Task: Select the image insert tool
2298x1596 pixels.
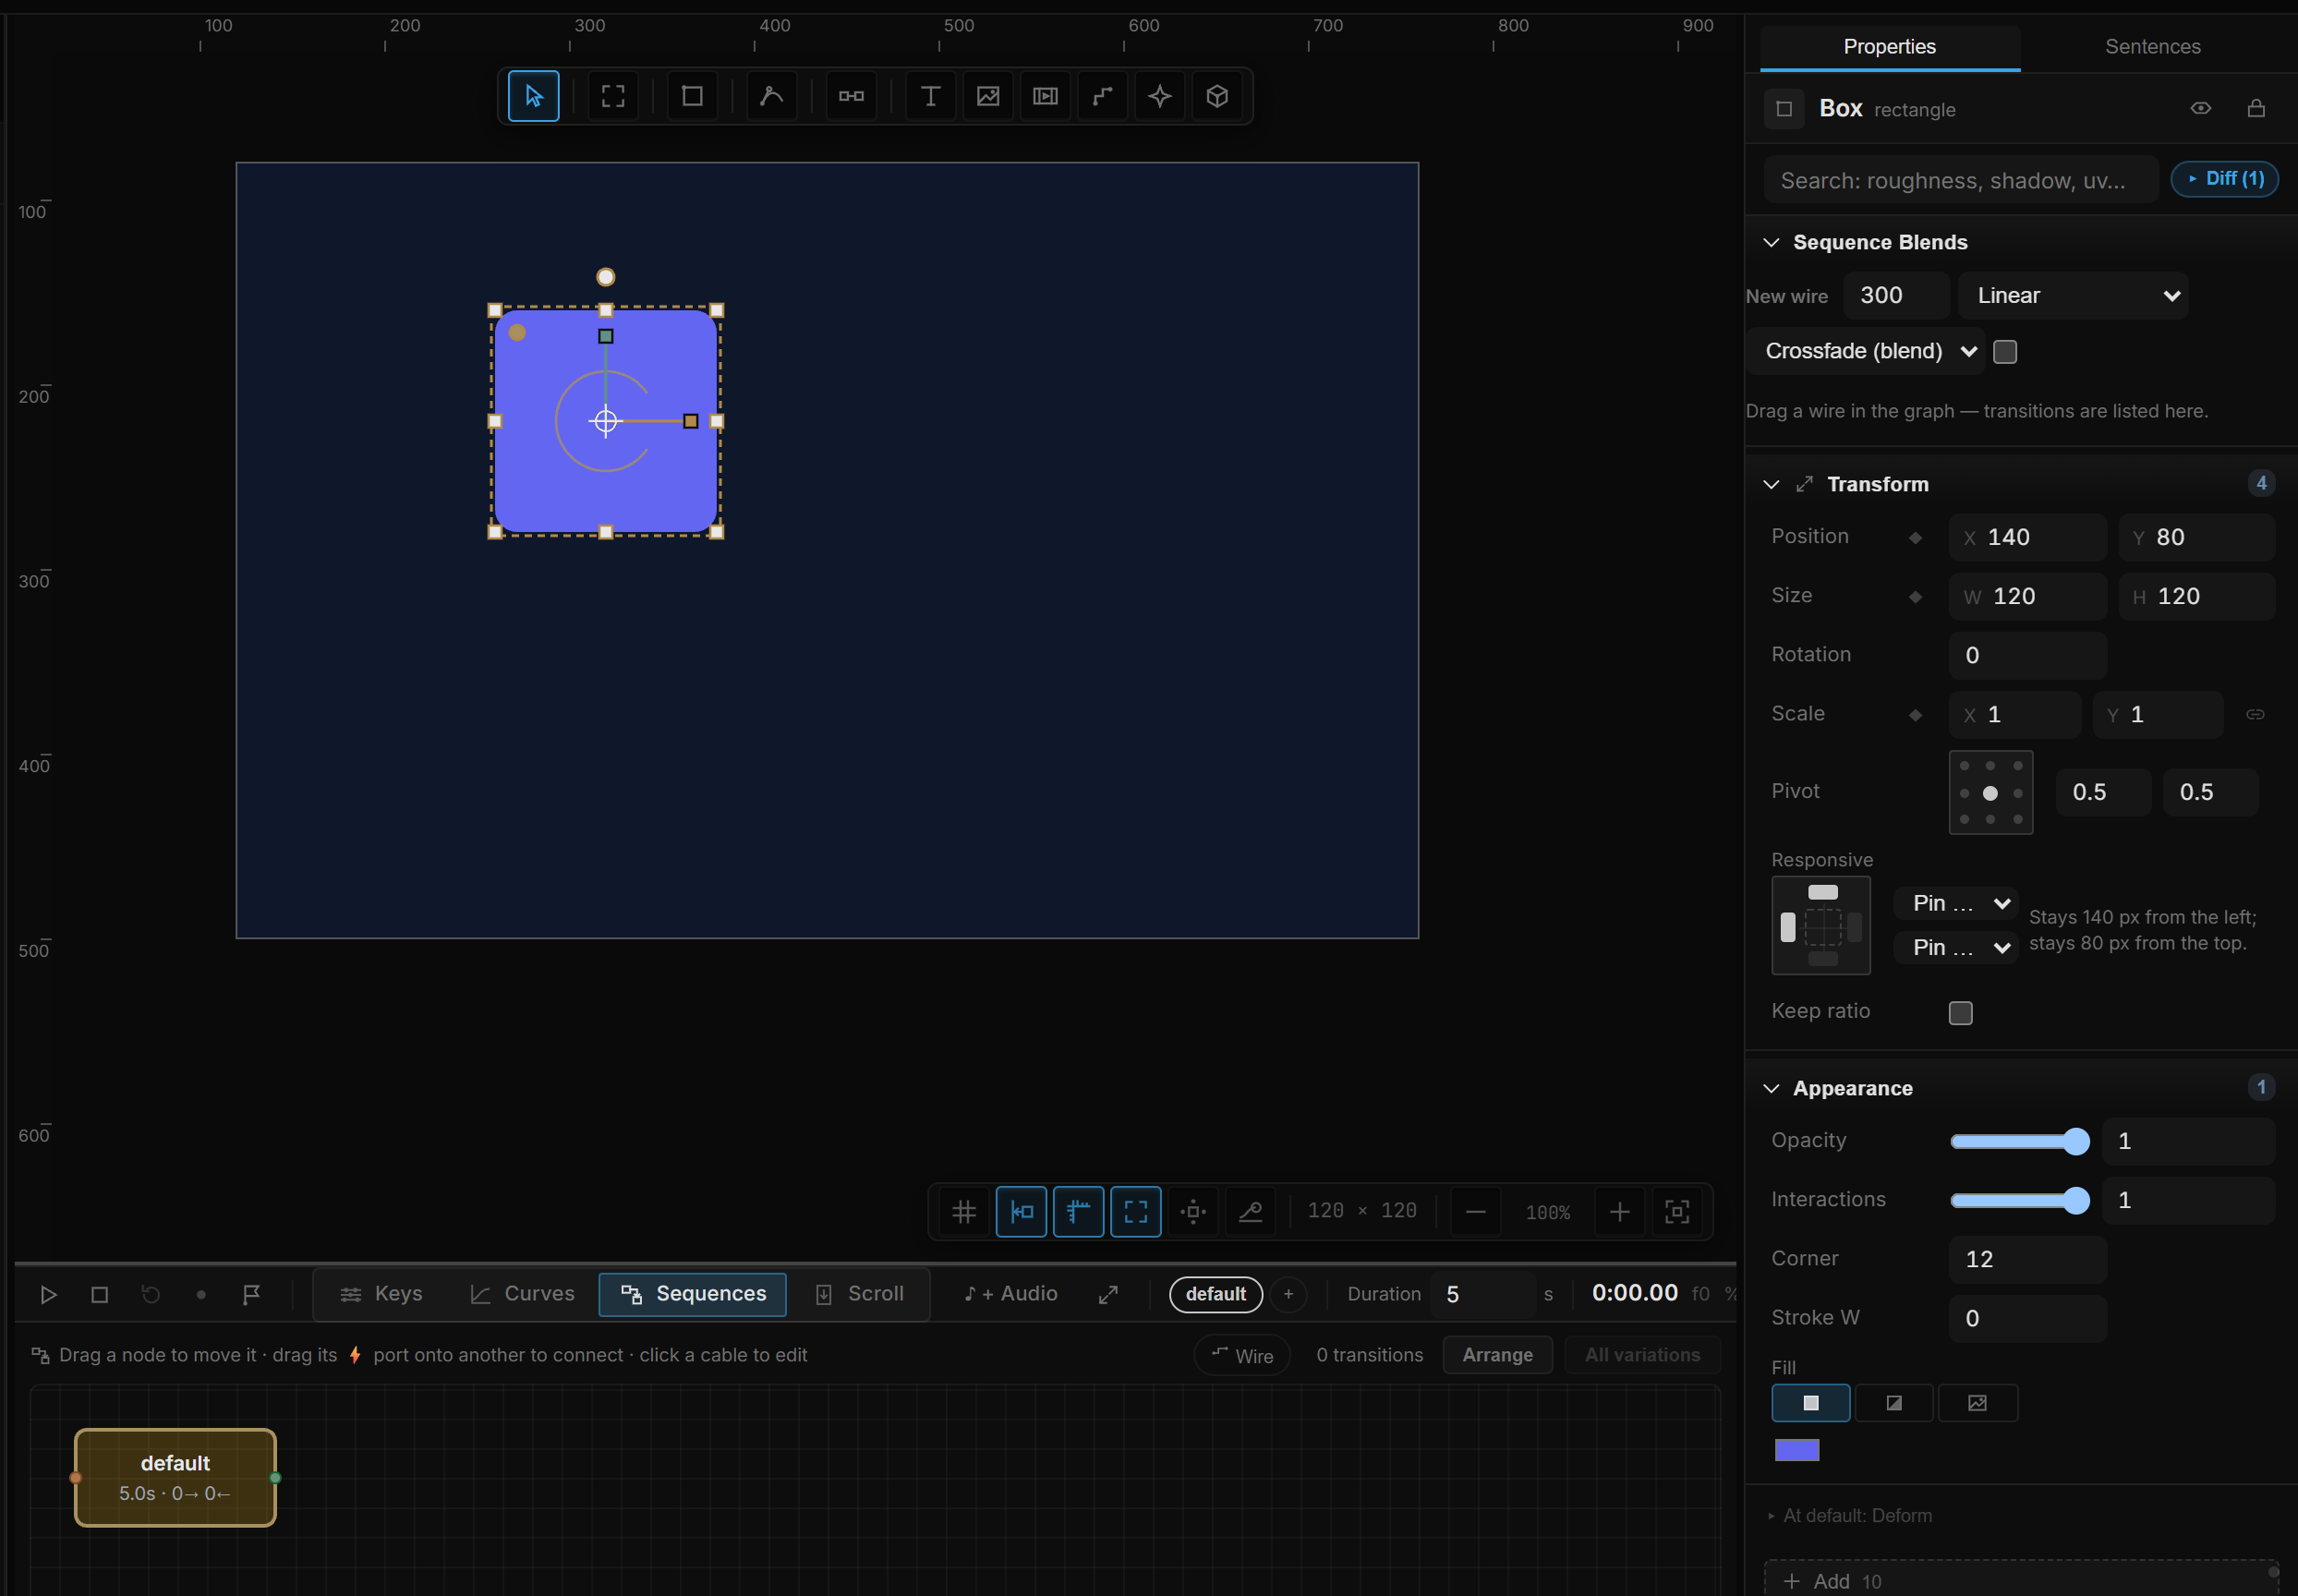Action: click(x=988, y=96)
